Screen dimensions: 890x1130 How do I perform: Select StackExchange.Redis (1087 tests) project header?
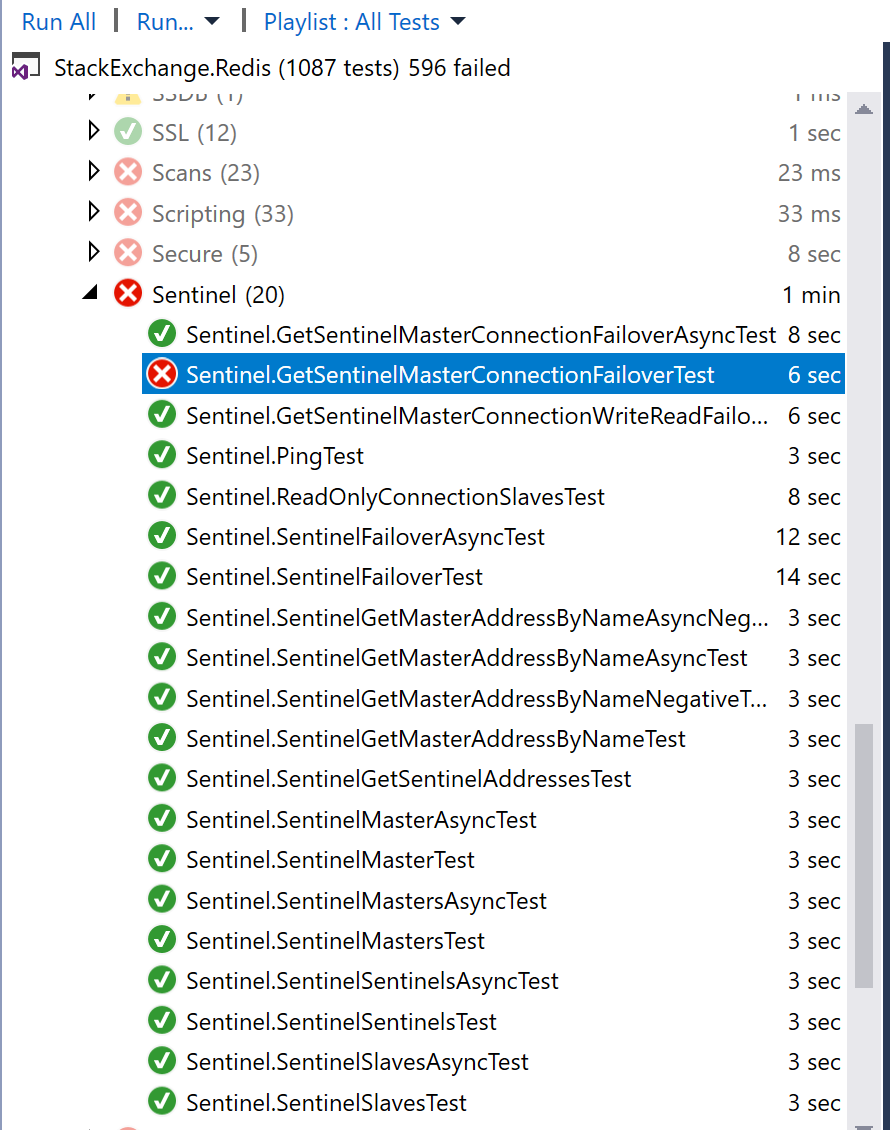tap(282, 68)
